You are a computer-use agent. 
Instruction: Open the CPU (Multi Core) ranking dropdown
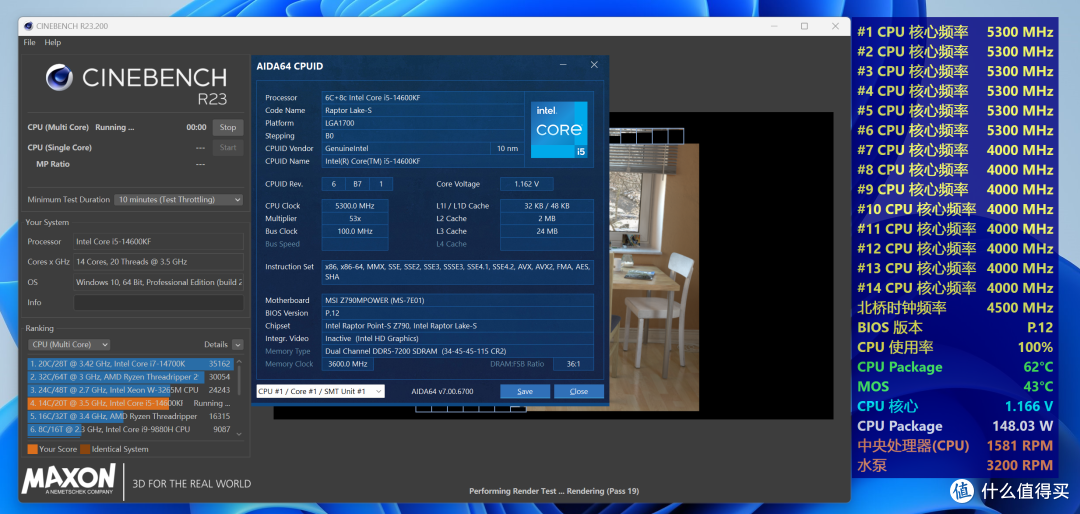(69, 345)
